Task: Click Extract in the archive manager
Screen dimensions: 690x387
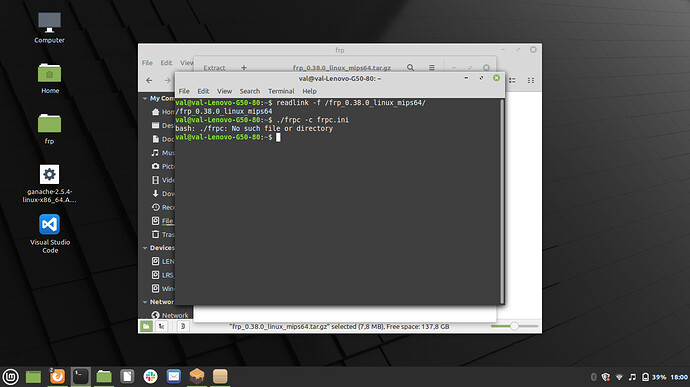Action: pyautogui.click(x=214, y=68)
